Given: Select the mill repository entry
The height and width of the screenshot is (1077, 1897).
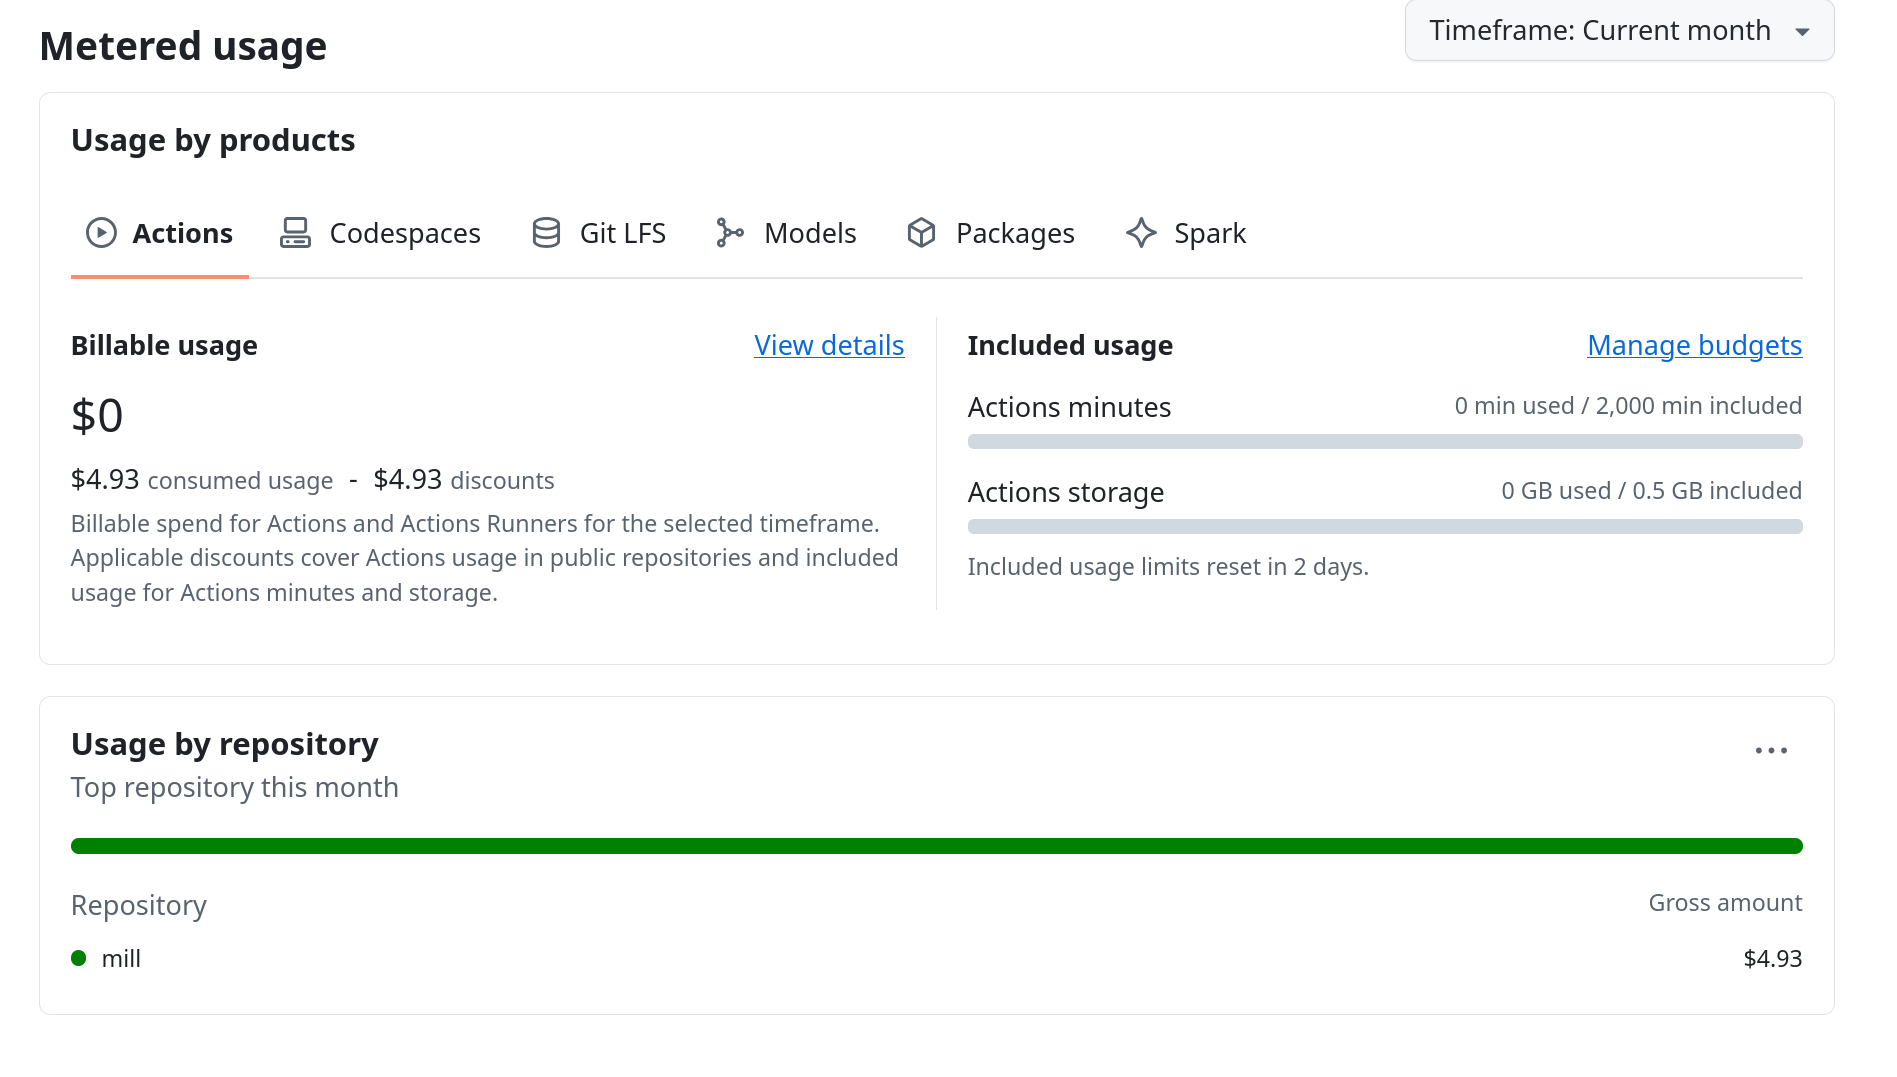Looking at the screenshot, I should (x=122, y=958).
